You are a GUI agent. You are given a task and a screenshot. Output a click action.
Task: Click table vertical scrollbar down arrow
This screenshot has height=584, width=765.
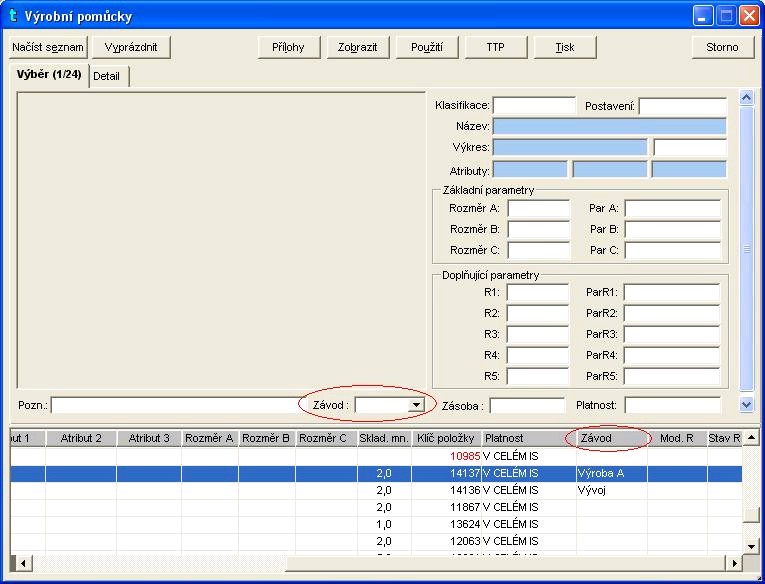(x=751, y=546)
